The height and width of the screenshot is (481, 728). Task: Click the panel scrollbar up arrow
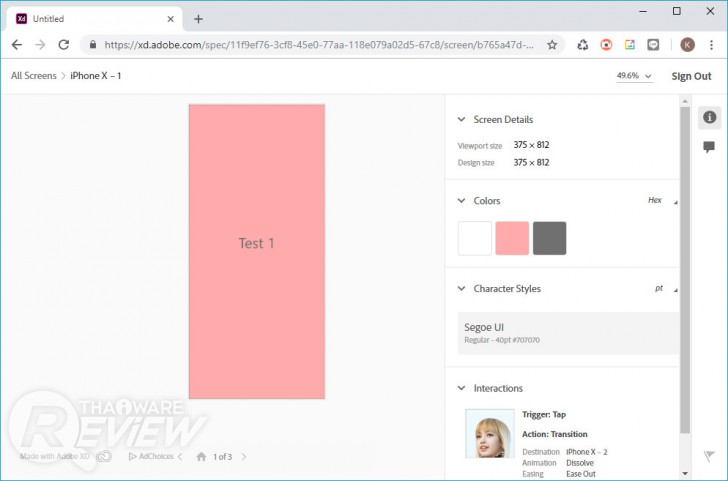(685, 101)
